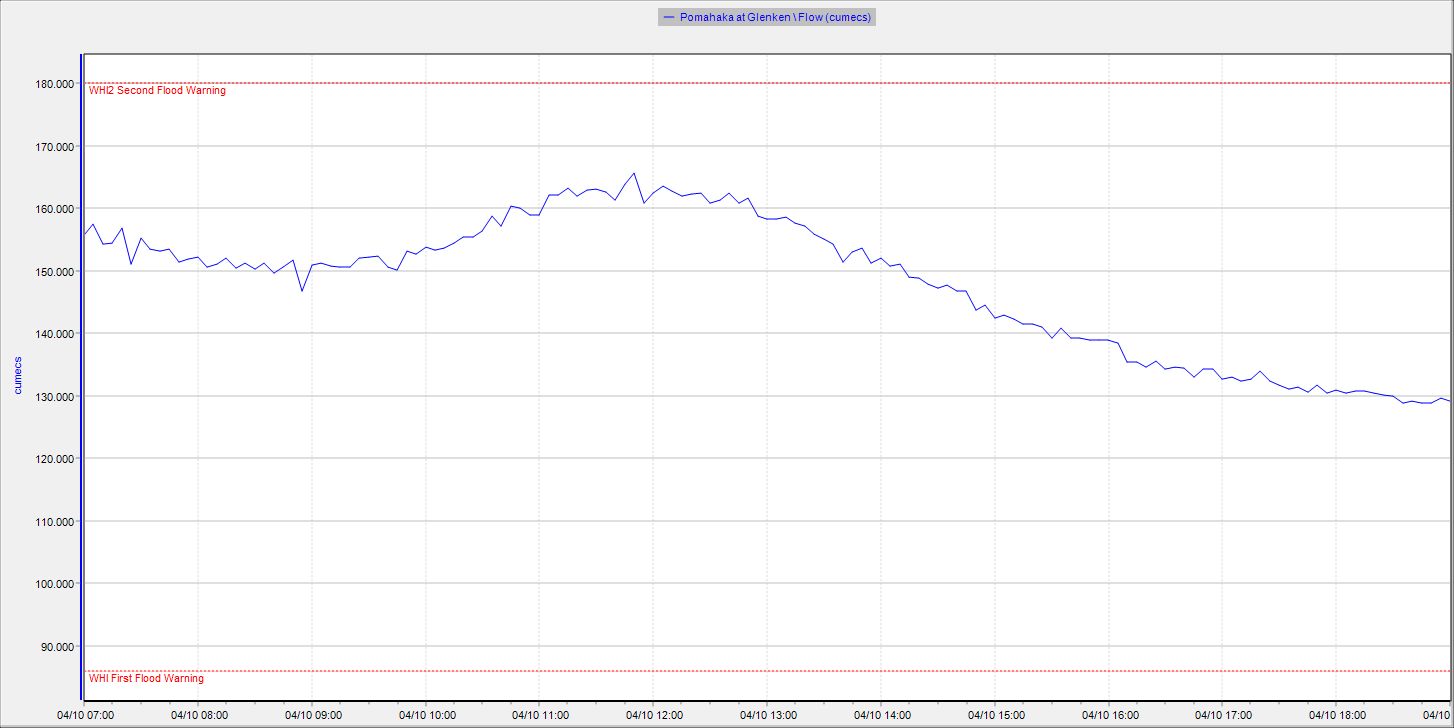Click the 04/10 18:00 time axis label
Viewport: 1454px width, 728px height.
pyautogui.click(x=1338, y=715)
